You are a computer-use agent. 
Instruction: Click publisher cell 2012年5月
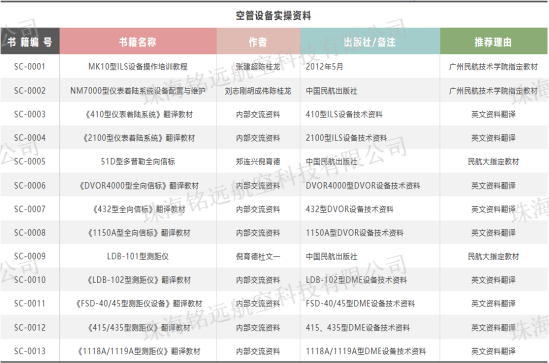tap(324, 67)
